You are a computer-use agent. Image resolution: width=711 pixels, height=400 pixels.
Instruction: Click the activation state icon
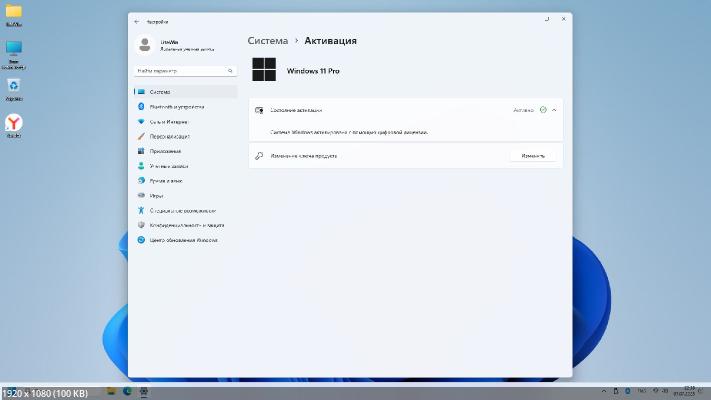click(x=259, y=110)
